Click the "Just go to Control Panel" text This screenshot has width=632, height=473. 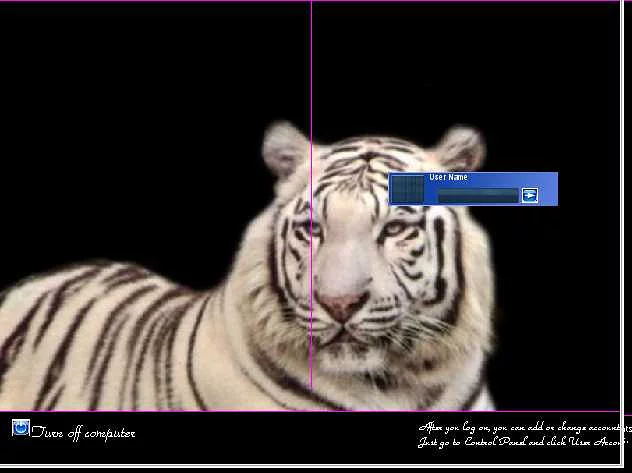pyautogui.click(x=520, y=442)
